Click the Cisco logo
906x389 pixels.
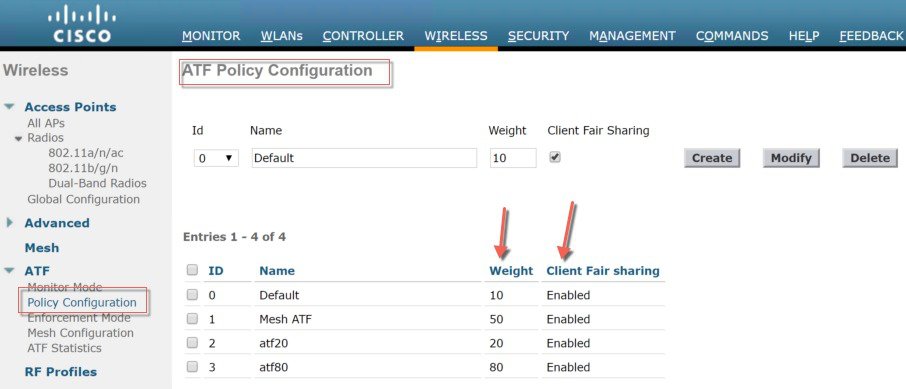[x=79, y=24]
